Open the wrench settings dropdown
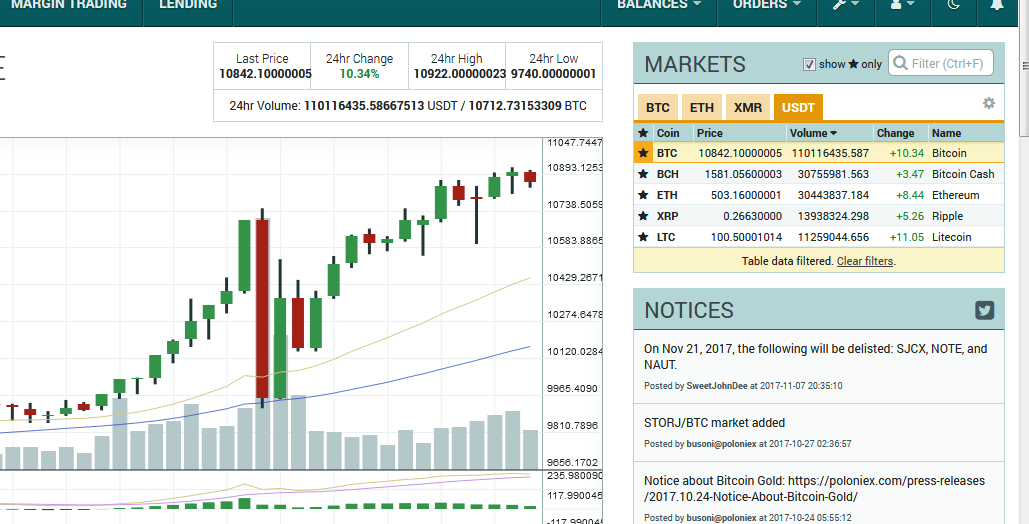Viewport: 1029px width, 524px height. (x=845, y=5)
